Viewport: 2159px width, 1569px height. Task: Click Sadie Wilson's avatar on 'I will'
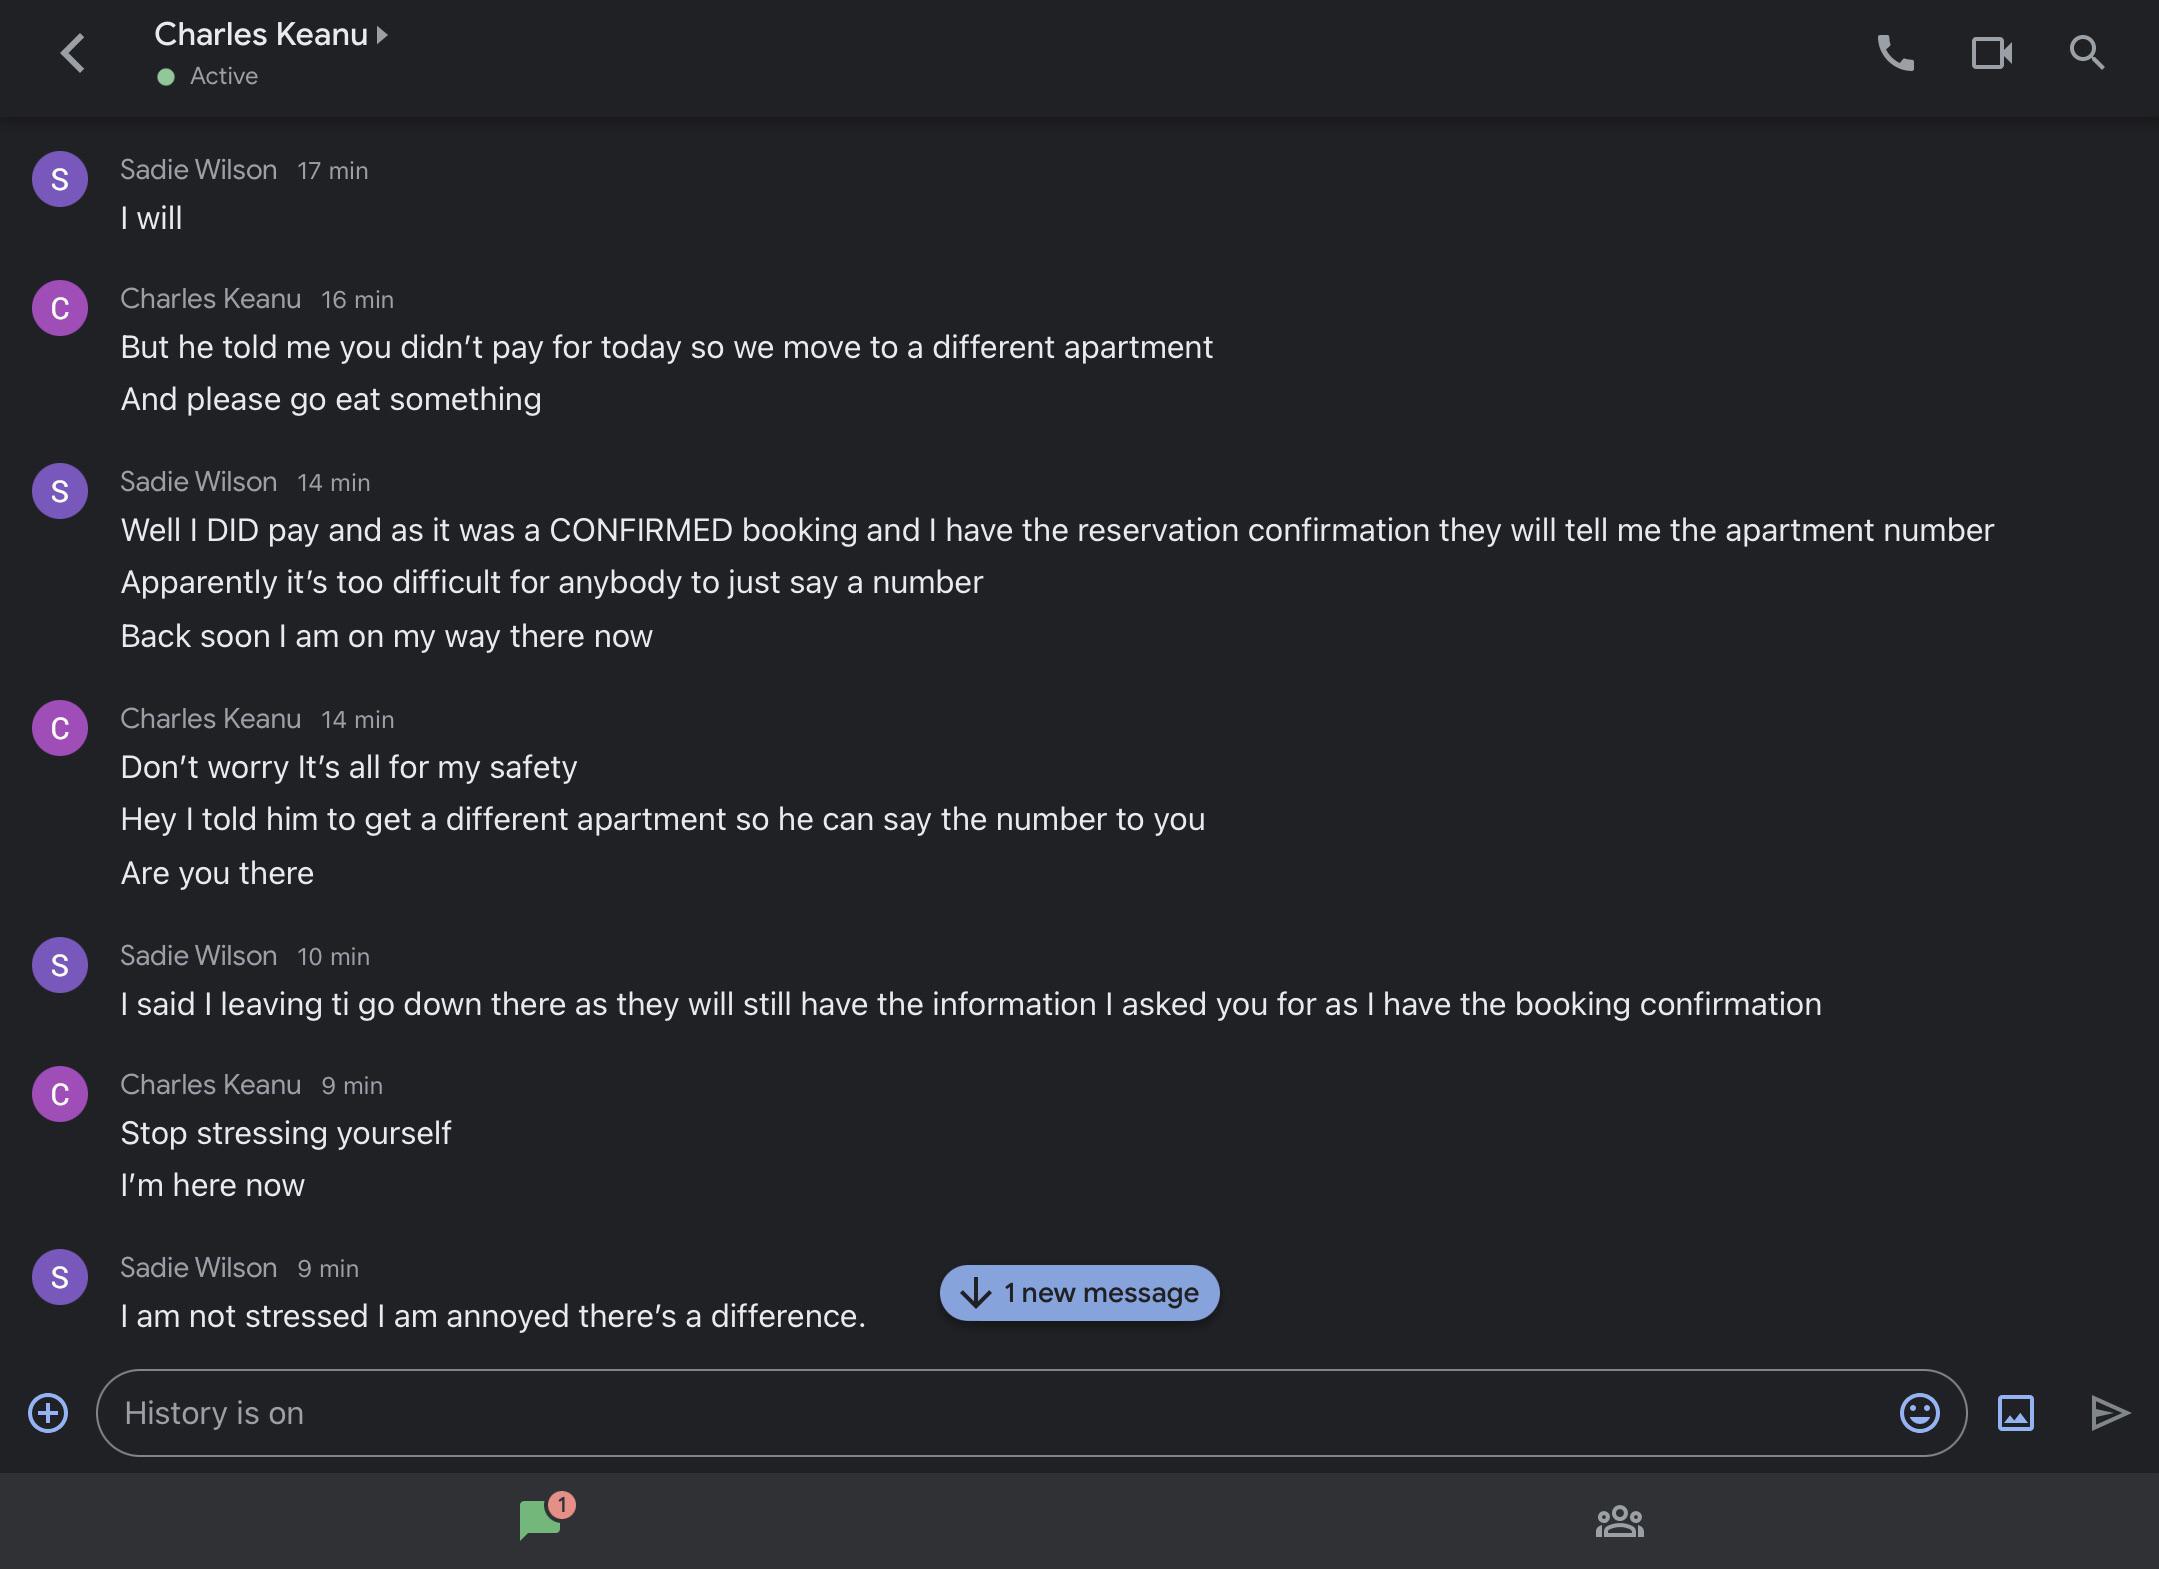[x=60, y=179]
